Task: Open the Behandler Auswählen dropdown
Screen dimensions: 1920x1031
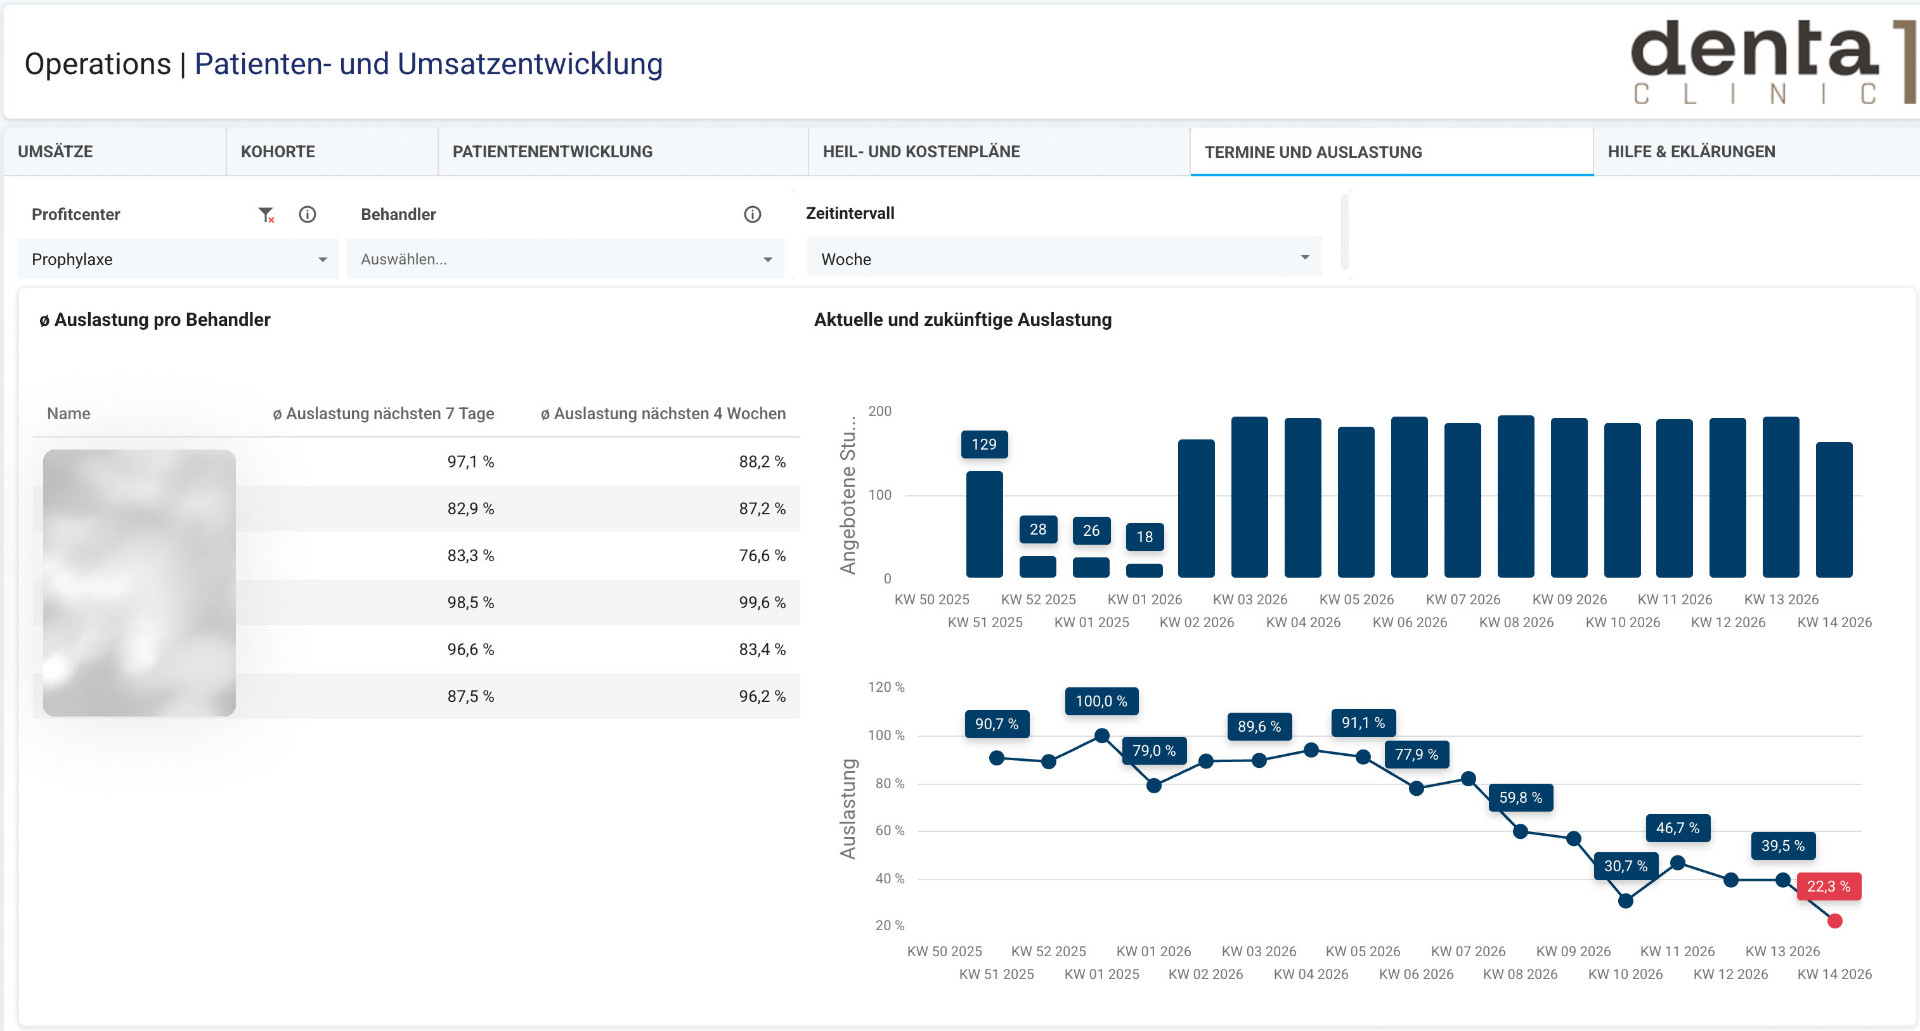Action: pyautogui.click(x=566, y=259)
